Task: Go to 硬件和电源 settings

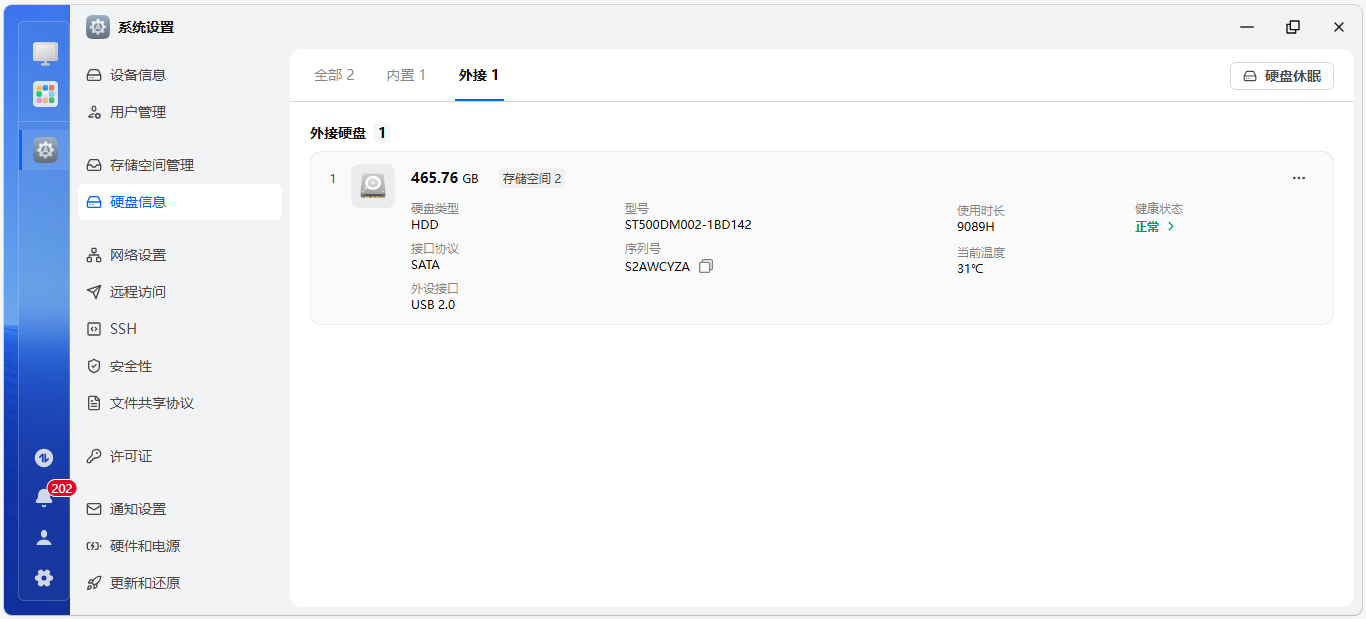Action: pos(180,546)
